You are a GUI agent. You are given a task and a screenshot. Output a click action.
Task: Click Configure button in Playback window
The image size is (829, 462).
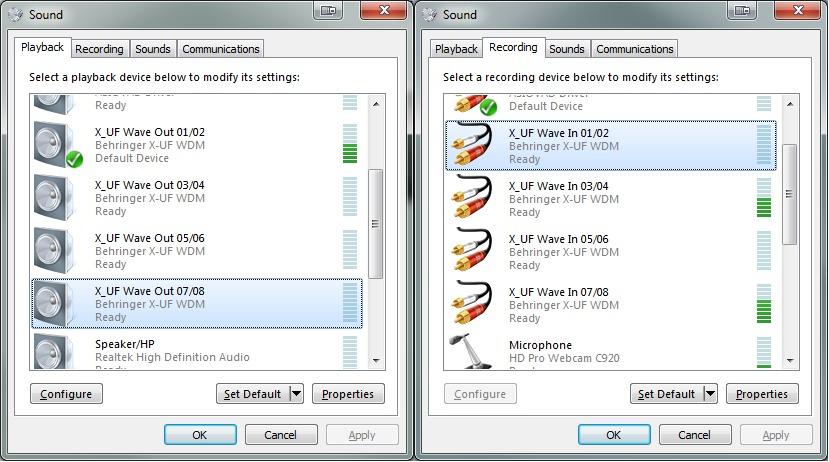(x=66, y=394)
